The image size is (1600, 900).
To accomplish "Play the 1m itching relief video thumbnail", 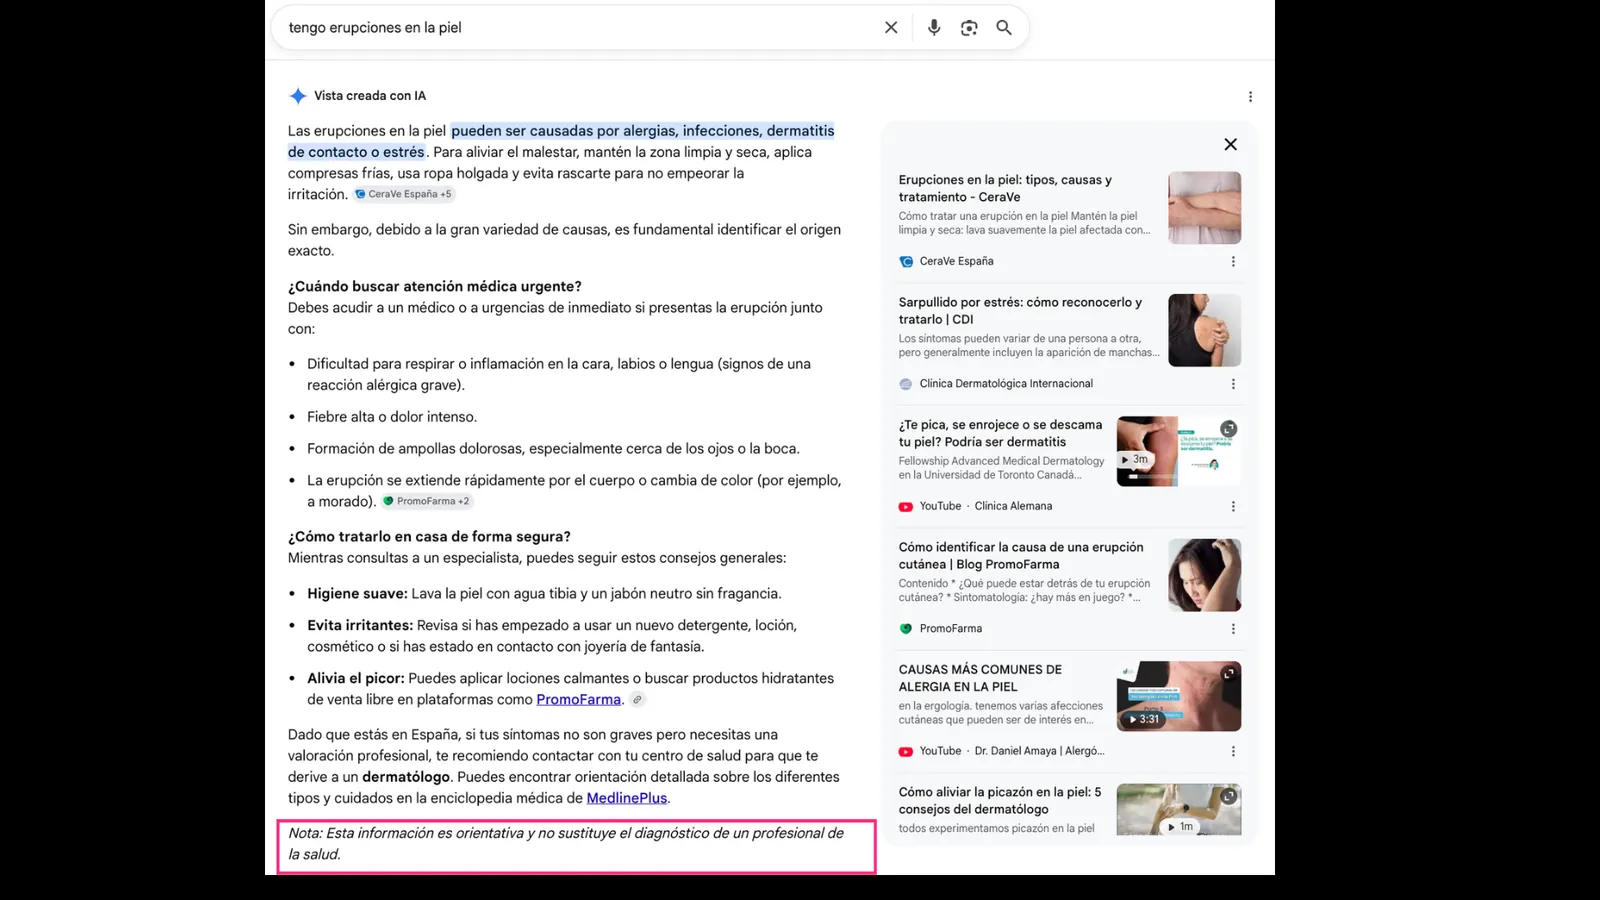I will click(x=1179, y=810).
